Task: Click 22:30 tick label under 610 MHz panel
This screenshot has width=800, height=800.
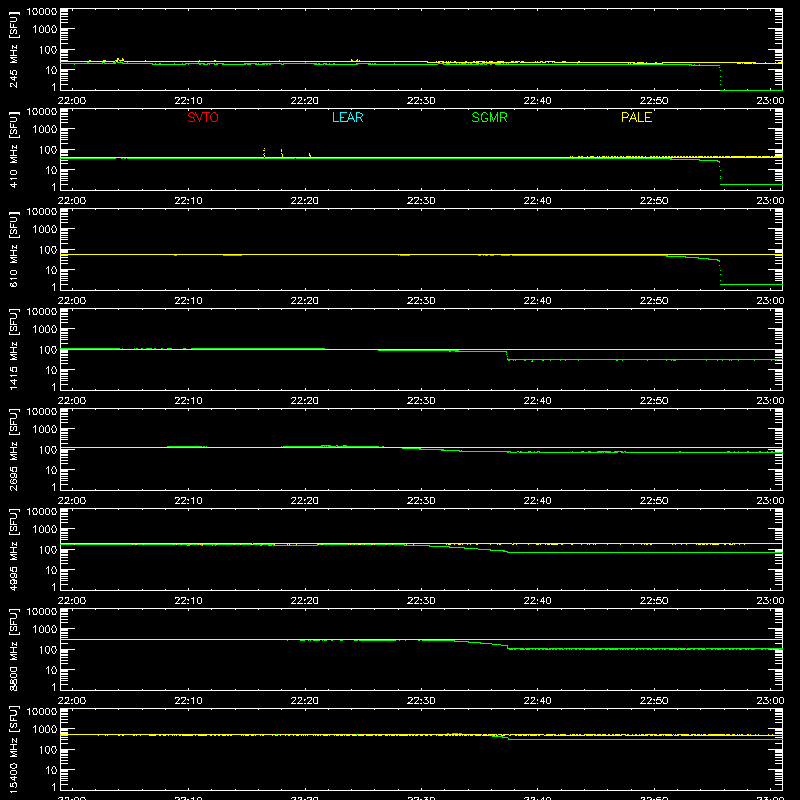Action: (421, 301)
